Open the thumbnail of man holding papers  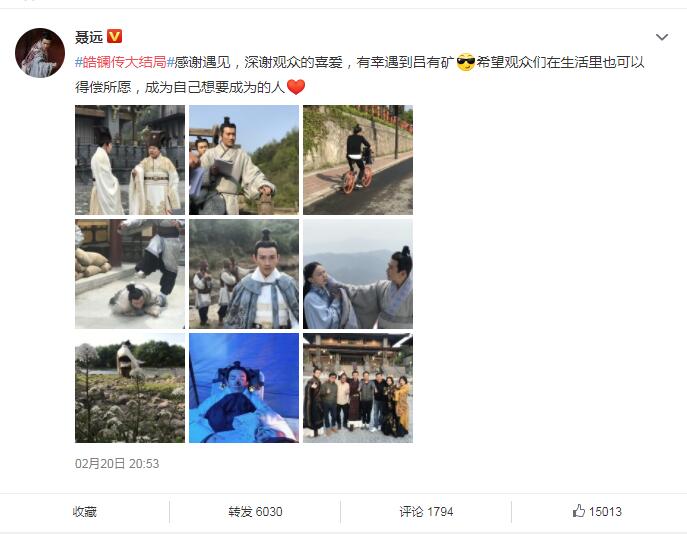point(244,160)
